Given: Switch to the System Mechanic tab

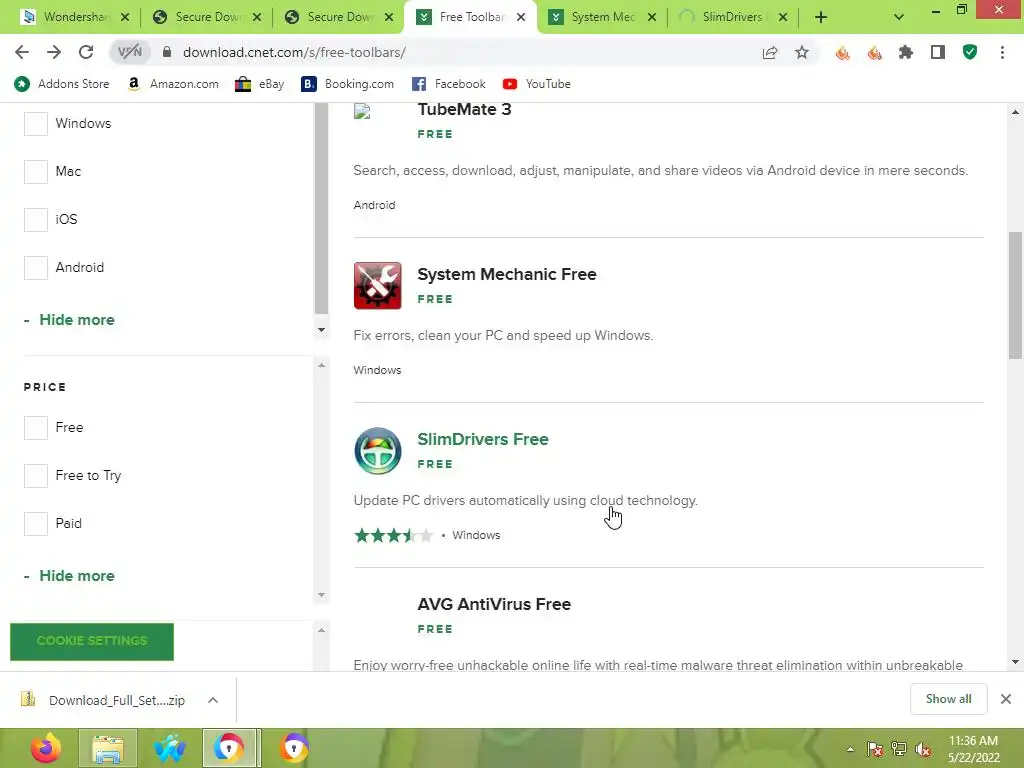Looking at the screenshot, I should 602,17.
